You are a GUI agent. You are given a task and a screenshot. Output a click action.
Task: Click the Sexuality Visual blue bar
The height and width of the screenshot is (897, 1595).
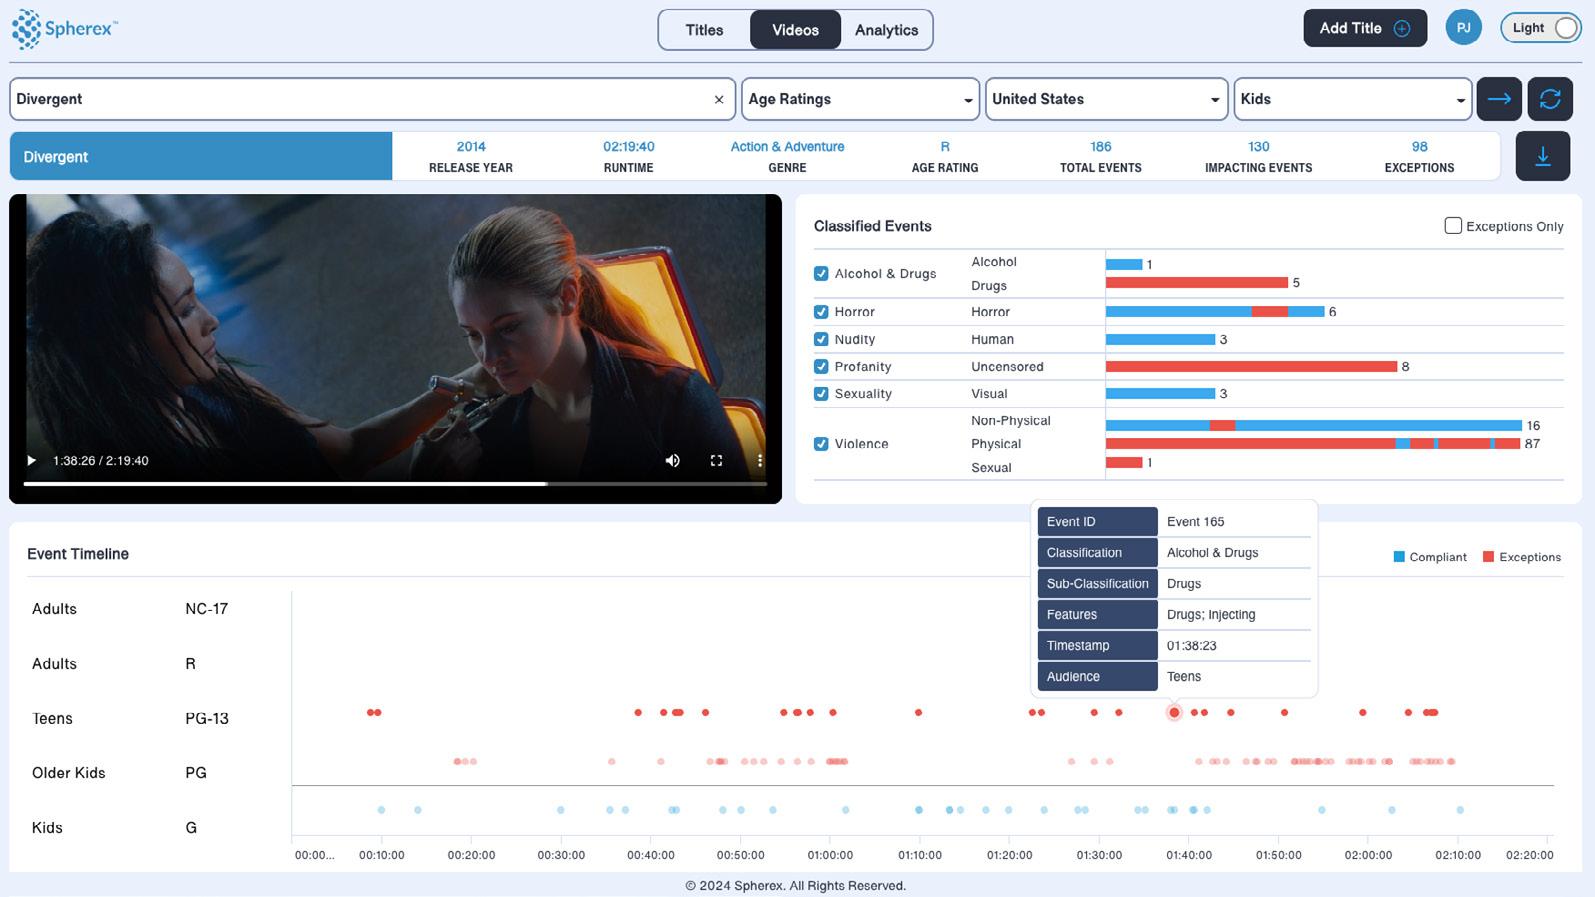coord(1160,394)
